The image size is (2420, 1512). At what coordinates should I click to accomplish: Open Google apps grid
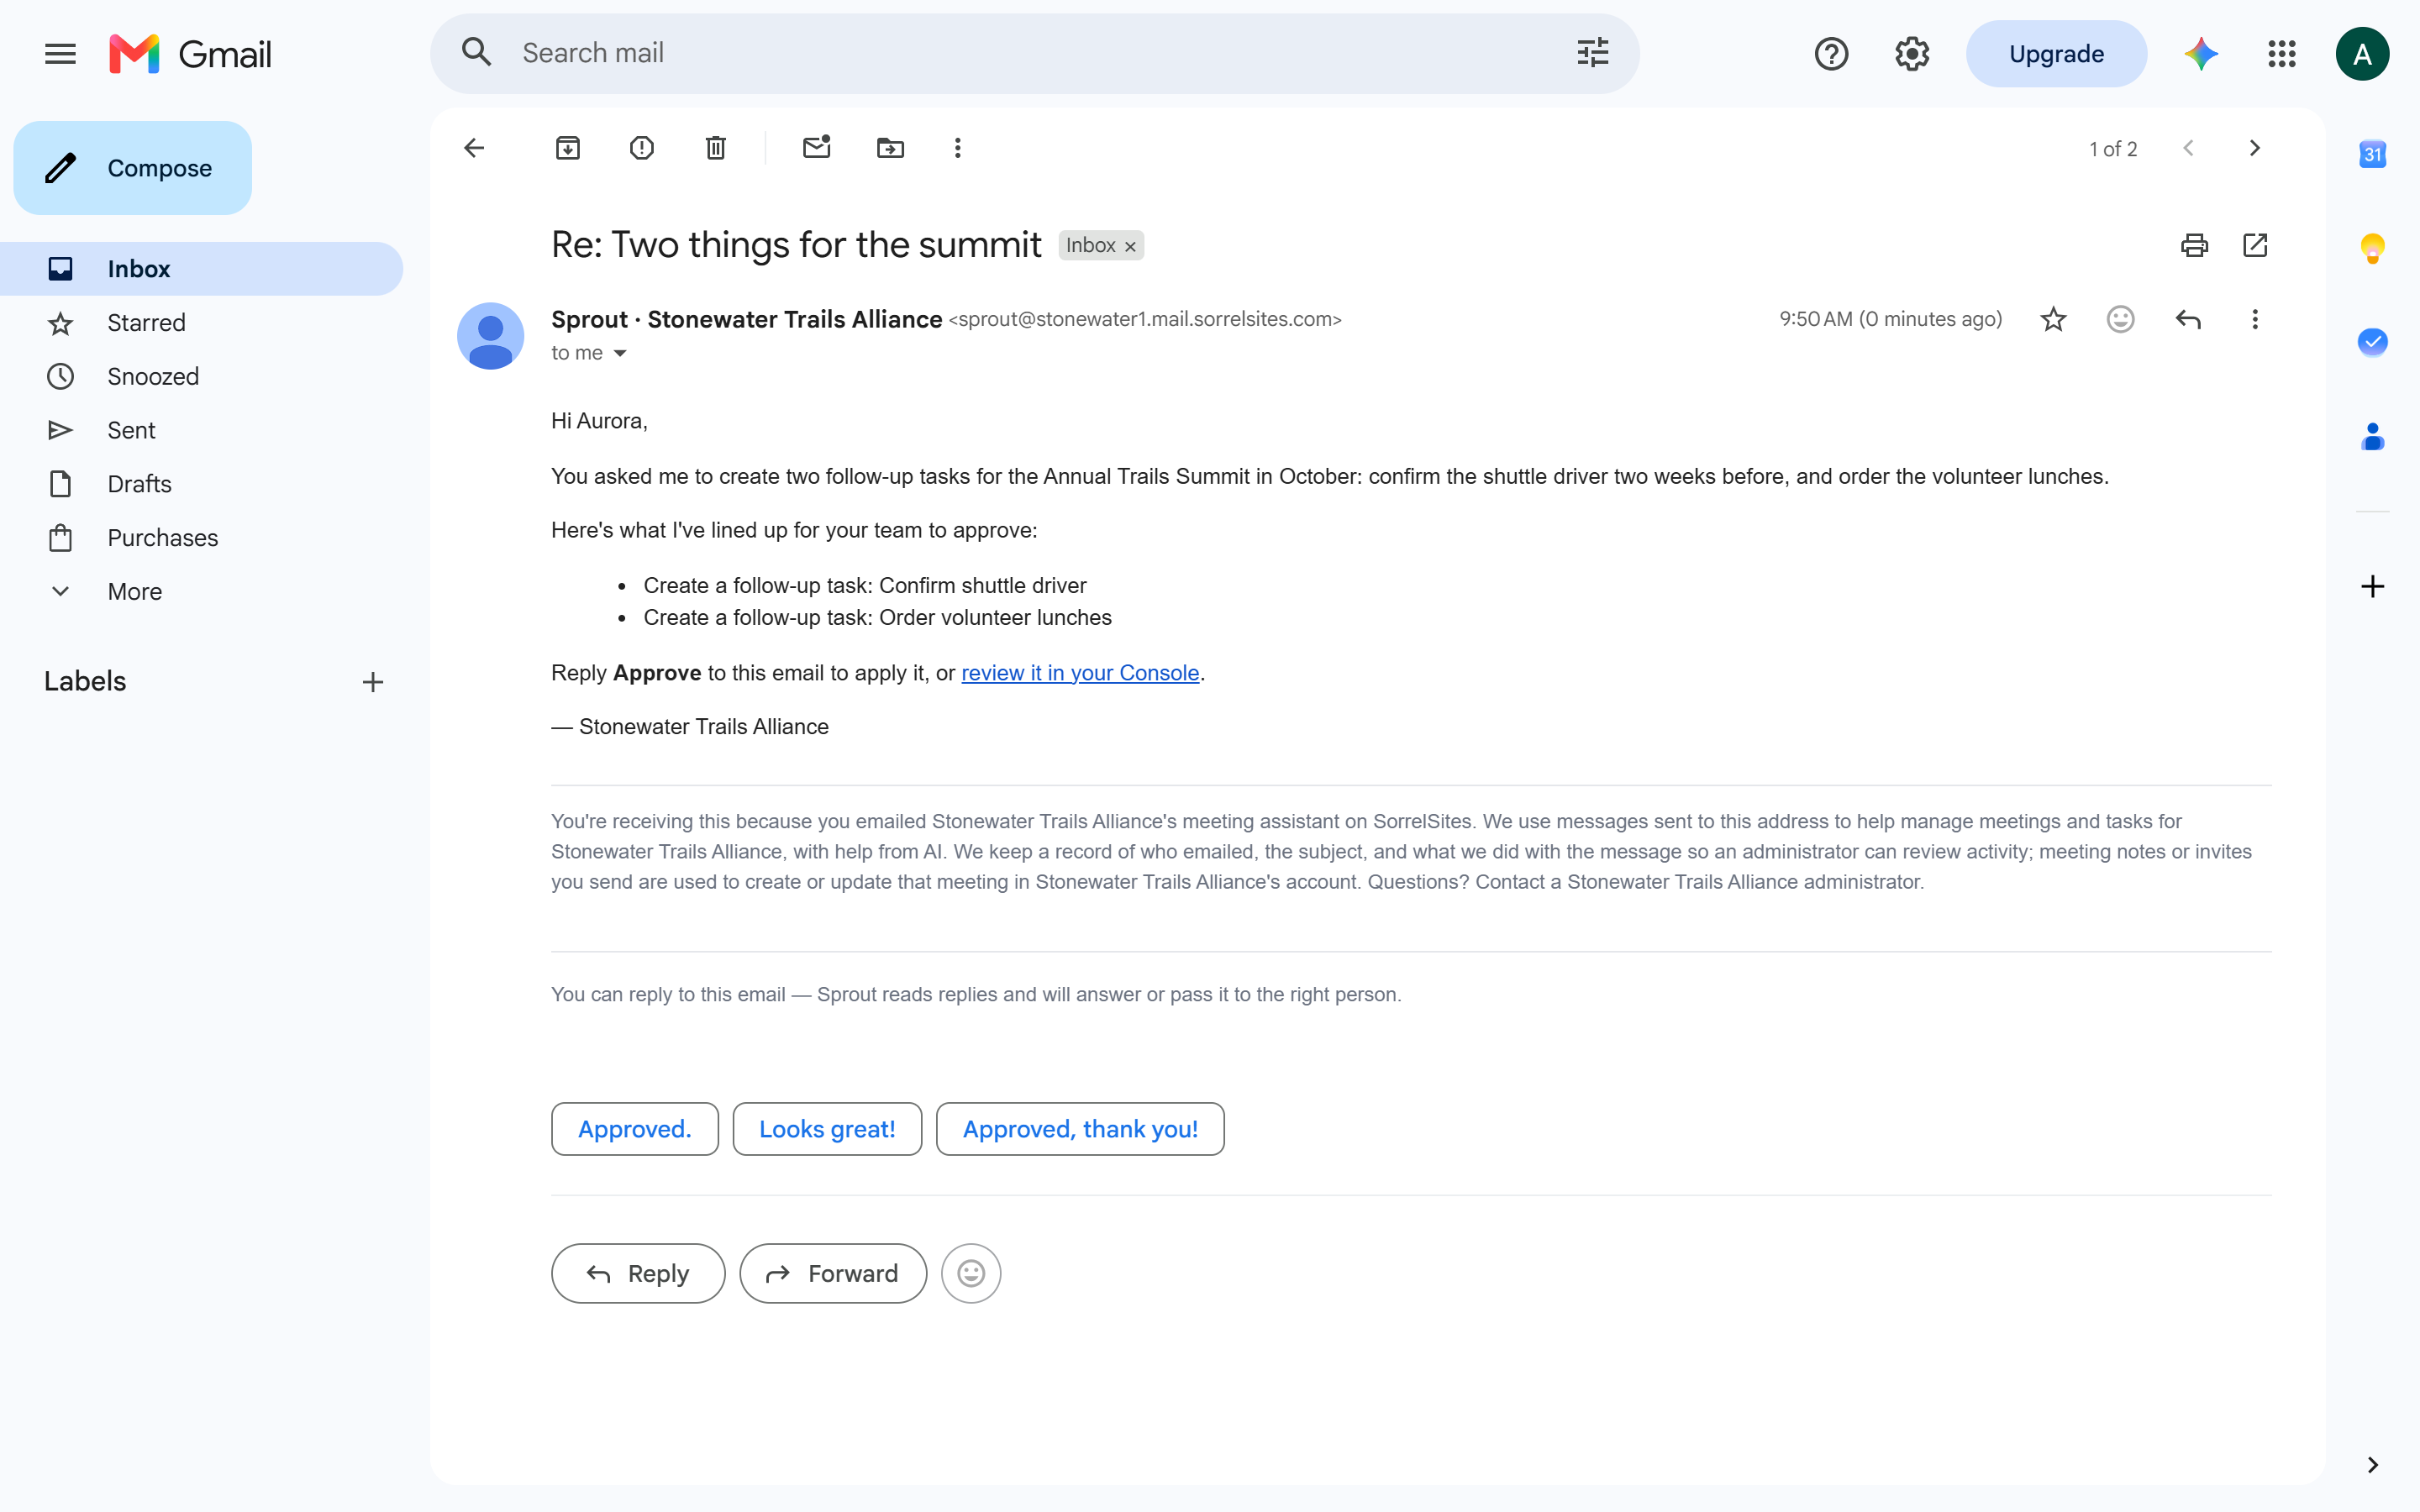2282,54
